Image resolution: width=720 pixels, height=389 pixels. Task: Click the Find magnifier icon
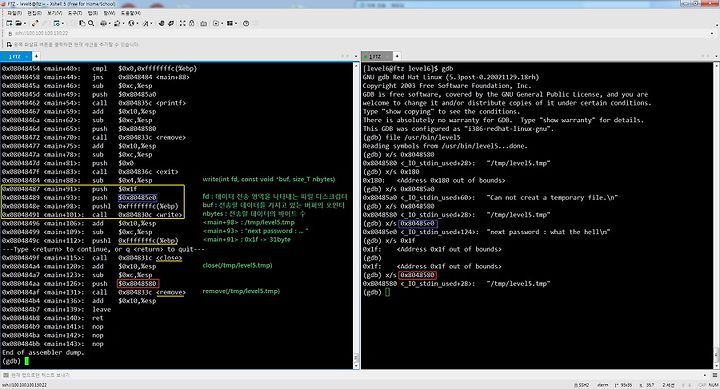[x=91, y=23]
